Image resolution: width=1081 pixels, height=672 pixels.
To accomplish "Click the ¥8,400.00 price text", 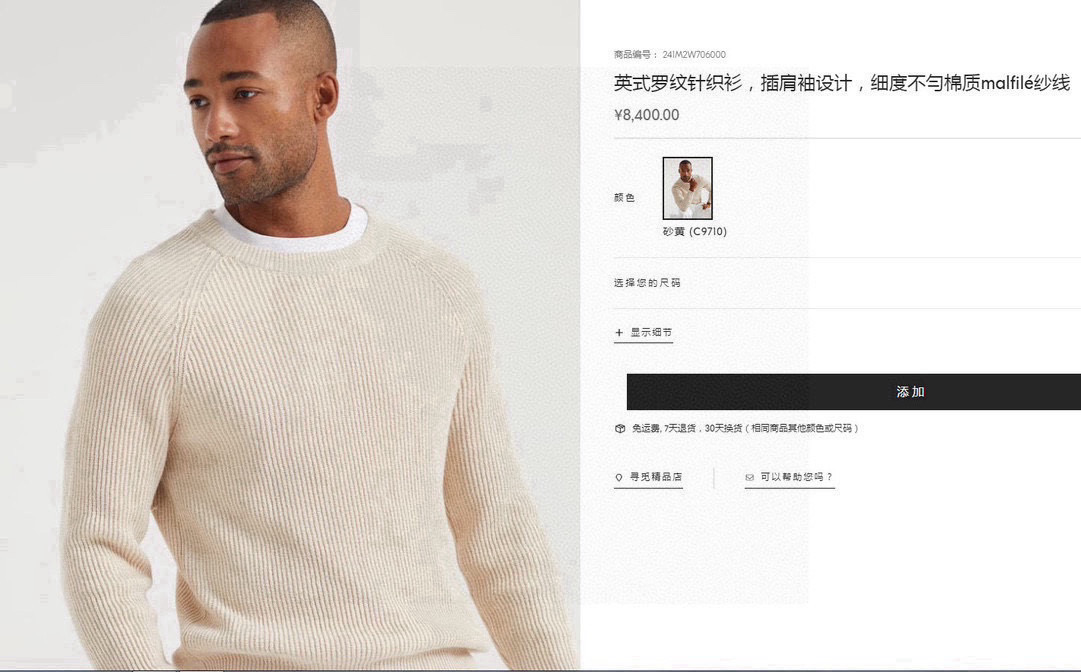I will point(647,115).
